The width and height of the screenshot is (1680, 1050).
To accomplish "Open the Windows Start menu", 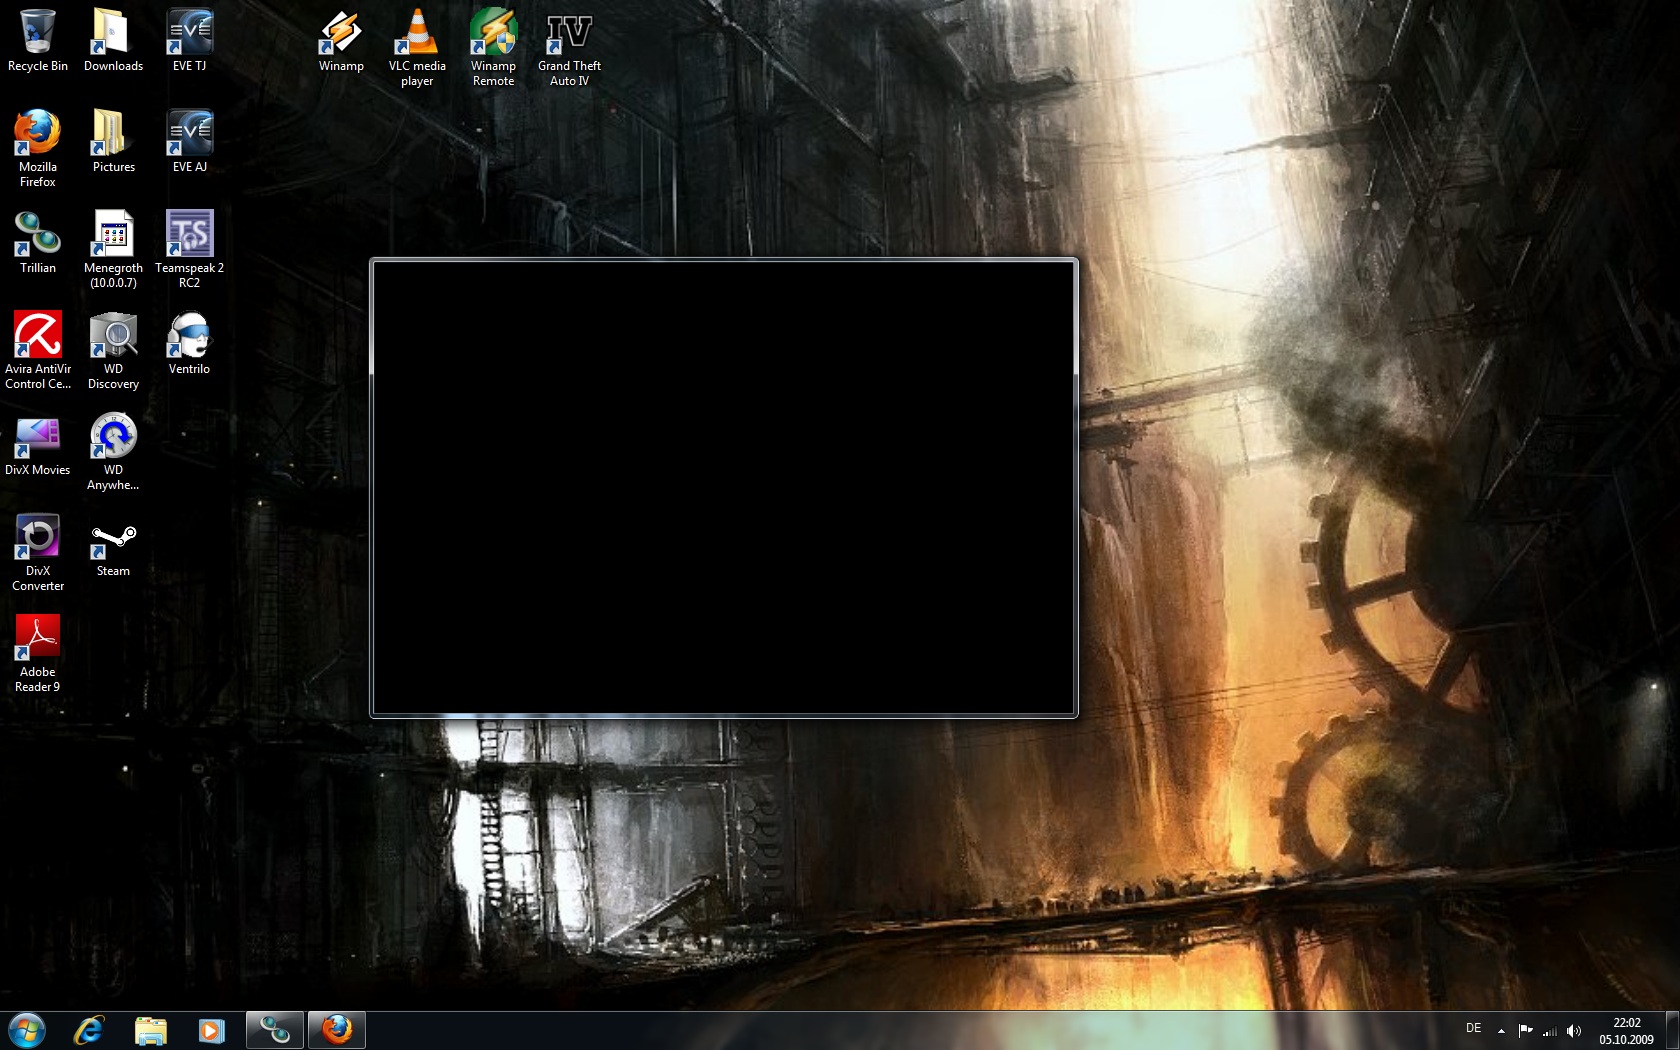I will pyautogui.click(x=27, y=1030).
